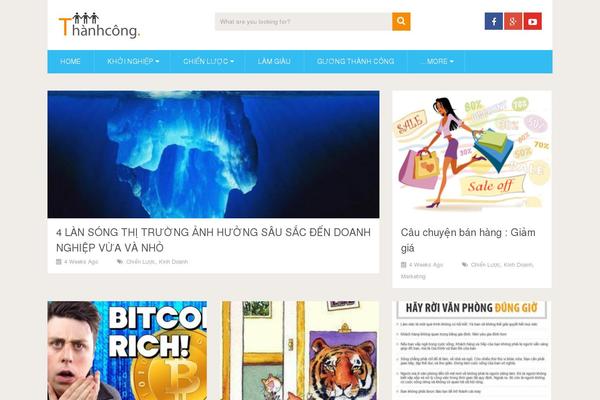Viewport: 600px width, 400px height.
Task: Open the Facebook social icon
Action: tap(494, 21)
